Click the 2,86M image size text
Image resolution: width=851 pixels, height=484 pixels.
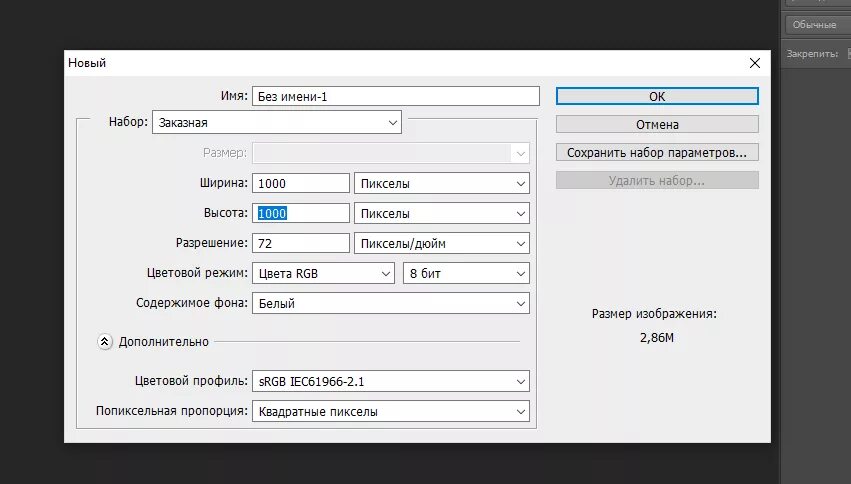click(657, 337)
